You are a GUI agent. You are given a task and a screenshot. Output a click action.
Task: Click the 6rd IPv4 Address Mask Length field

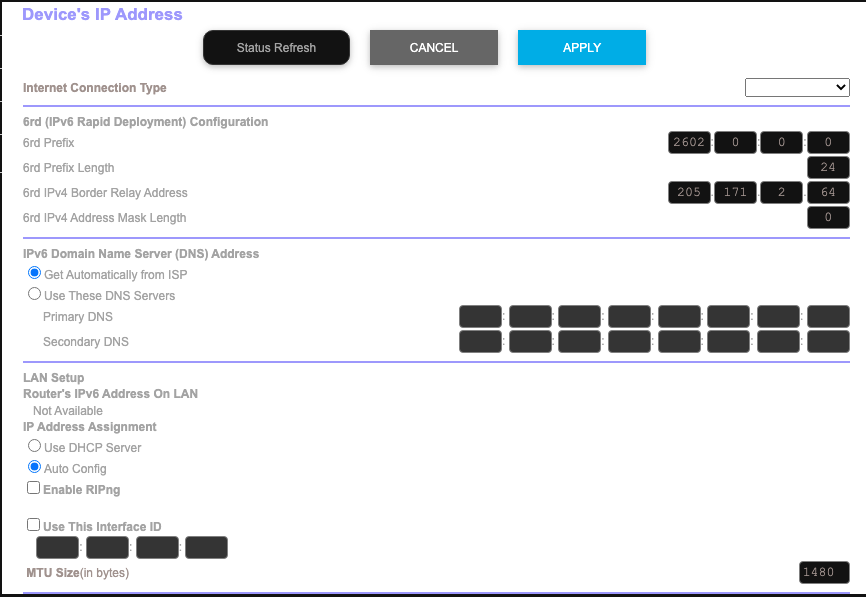[x=828, y=218]
